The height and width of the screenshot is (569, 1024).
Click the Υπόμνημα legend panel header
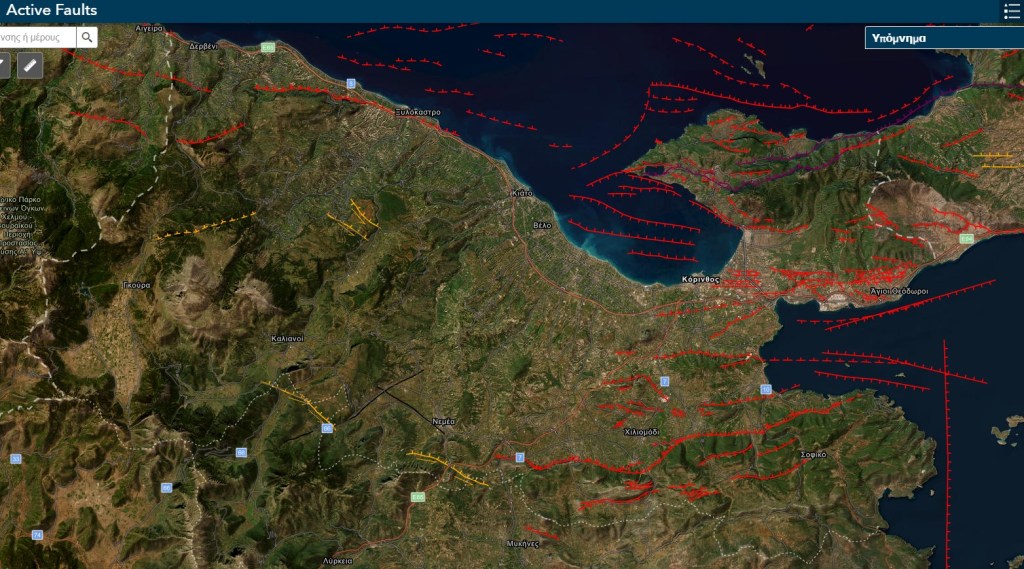(x=943, y=38)
